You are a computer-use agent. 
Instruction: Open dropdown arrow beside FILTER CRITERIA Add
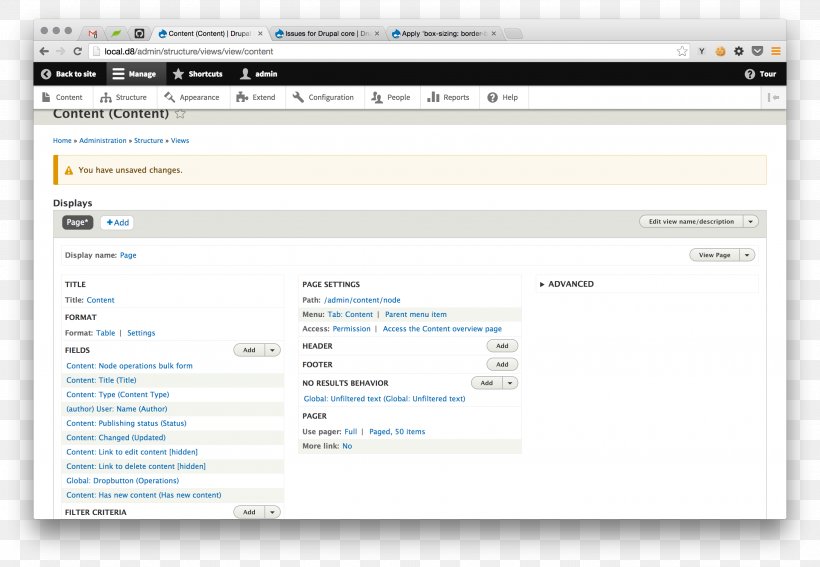pos(272,512)
